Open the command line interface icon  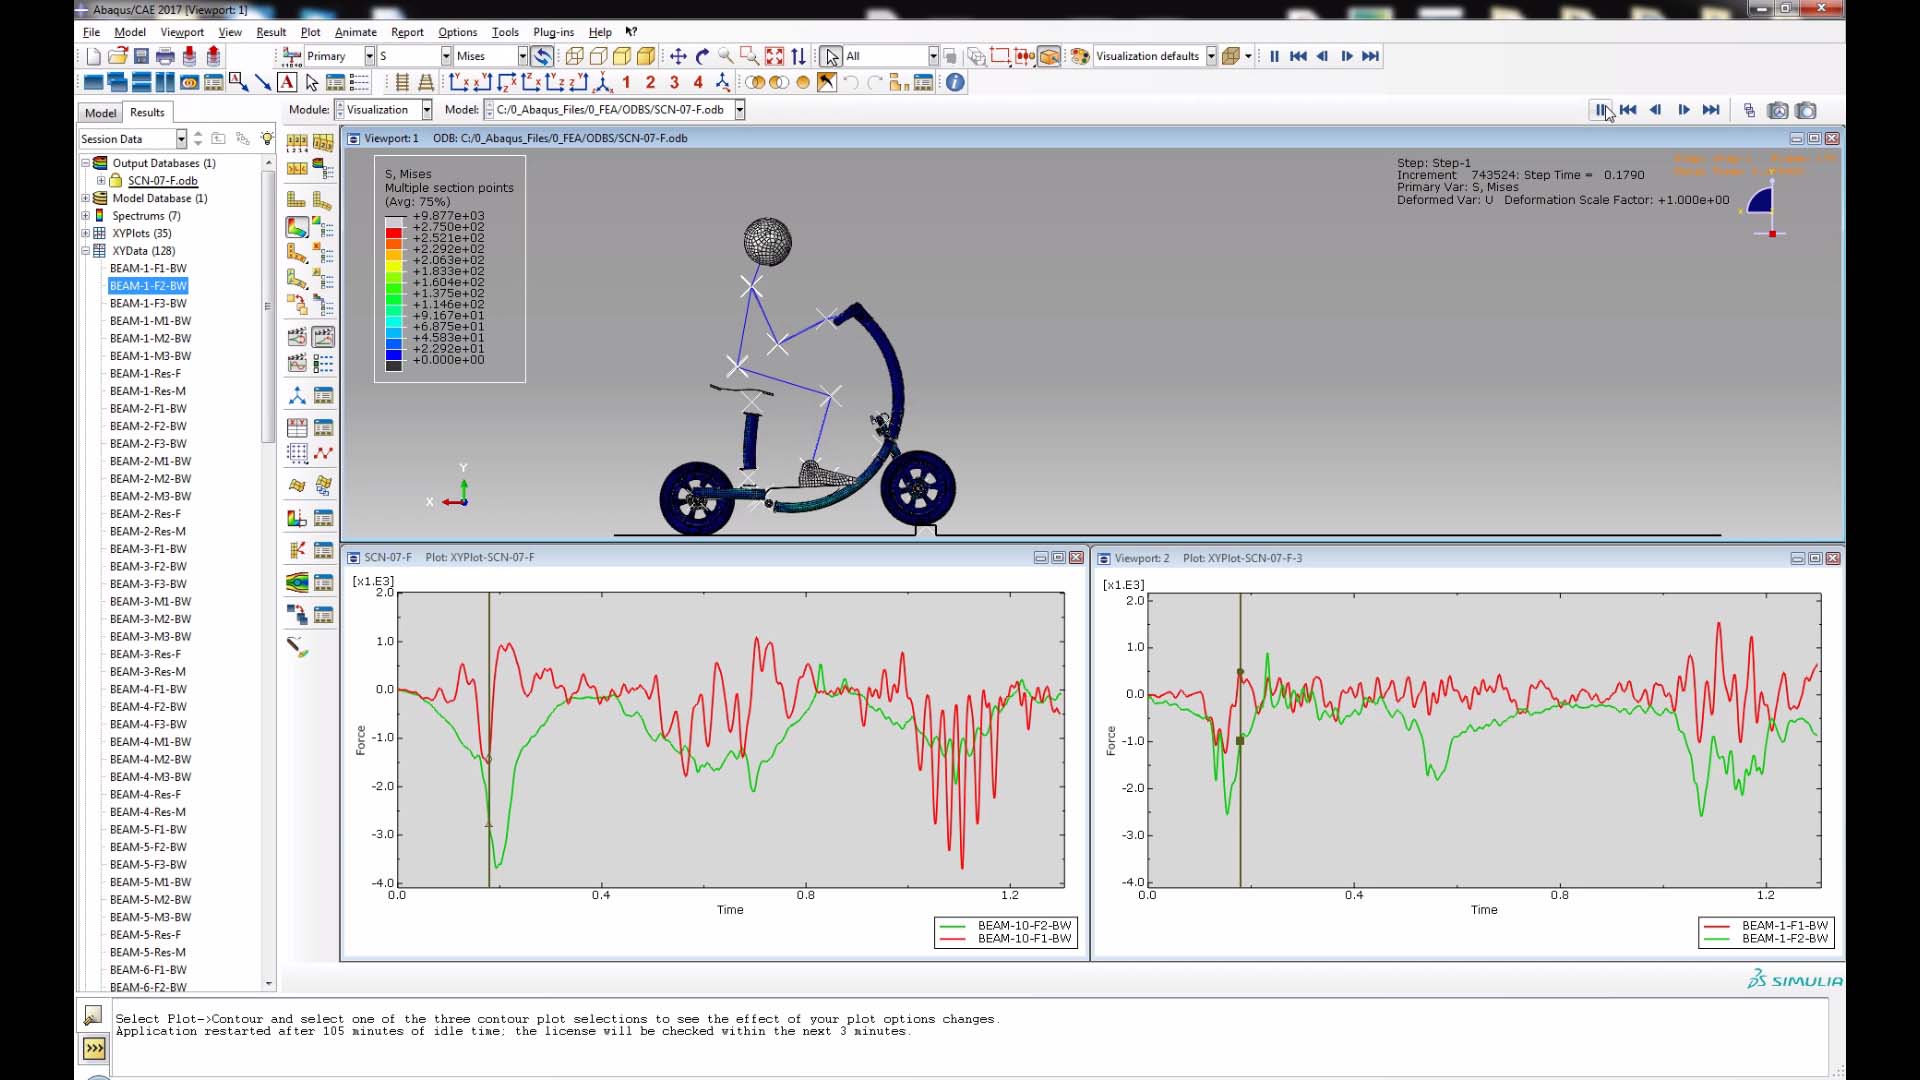click(94, 1048)
